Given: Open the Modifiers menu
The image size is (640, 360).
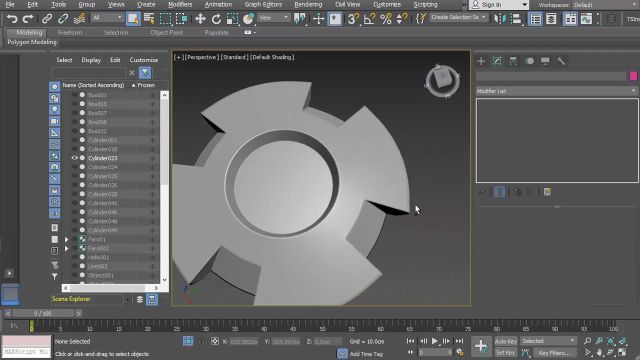Looking at the screenshot, I should pyautogui.click(x=180, y=4).
